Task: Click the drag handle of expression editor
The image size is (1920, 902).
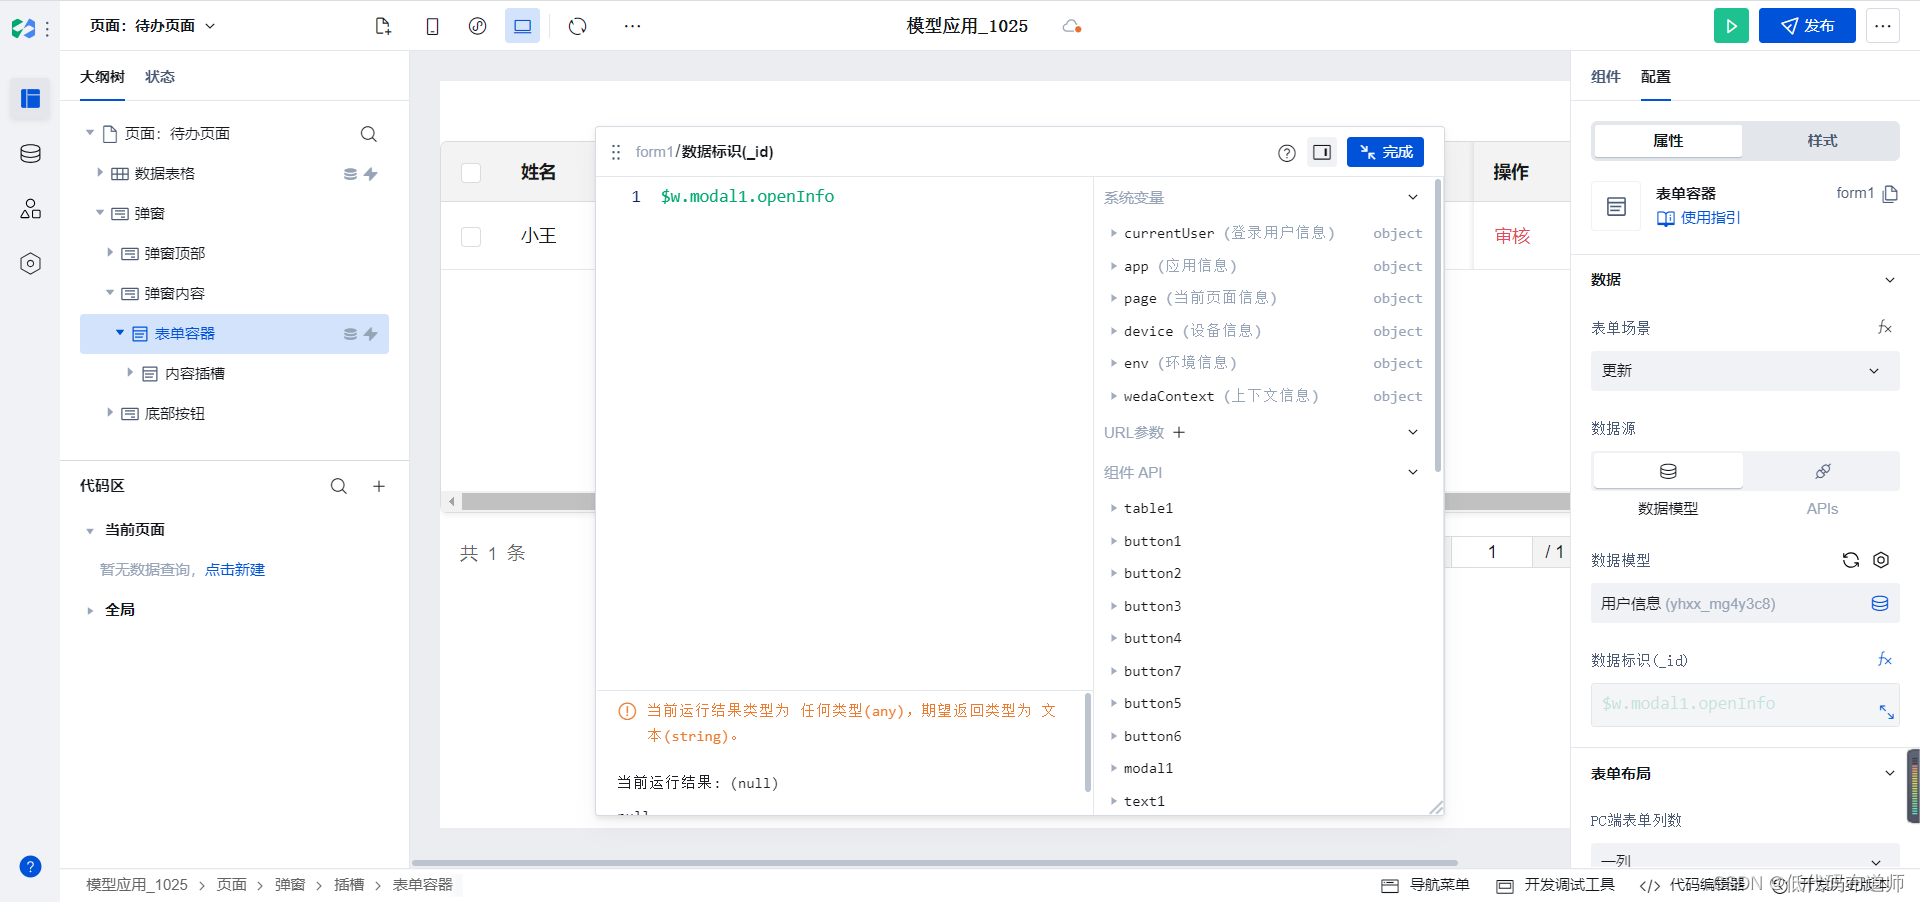Action: [616, 152]
